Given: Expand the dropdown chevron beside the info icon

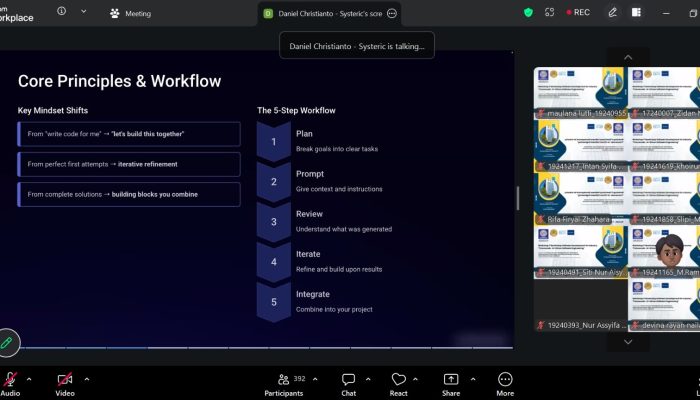Looking at the screenshot, I should [x=83, y=12].
